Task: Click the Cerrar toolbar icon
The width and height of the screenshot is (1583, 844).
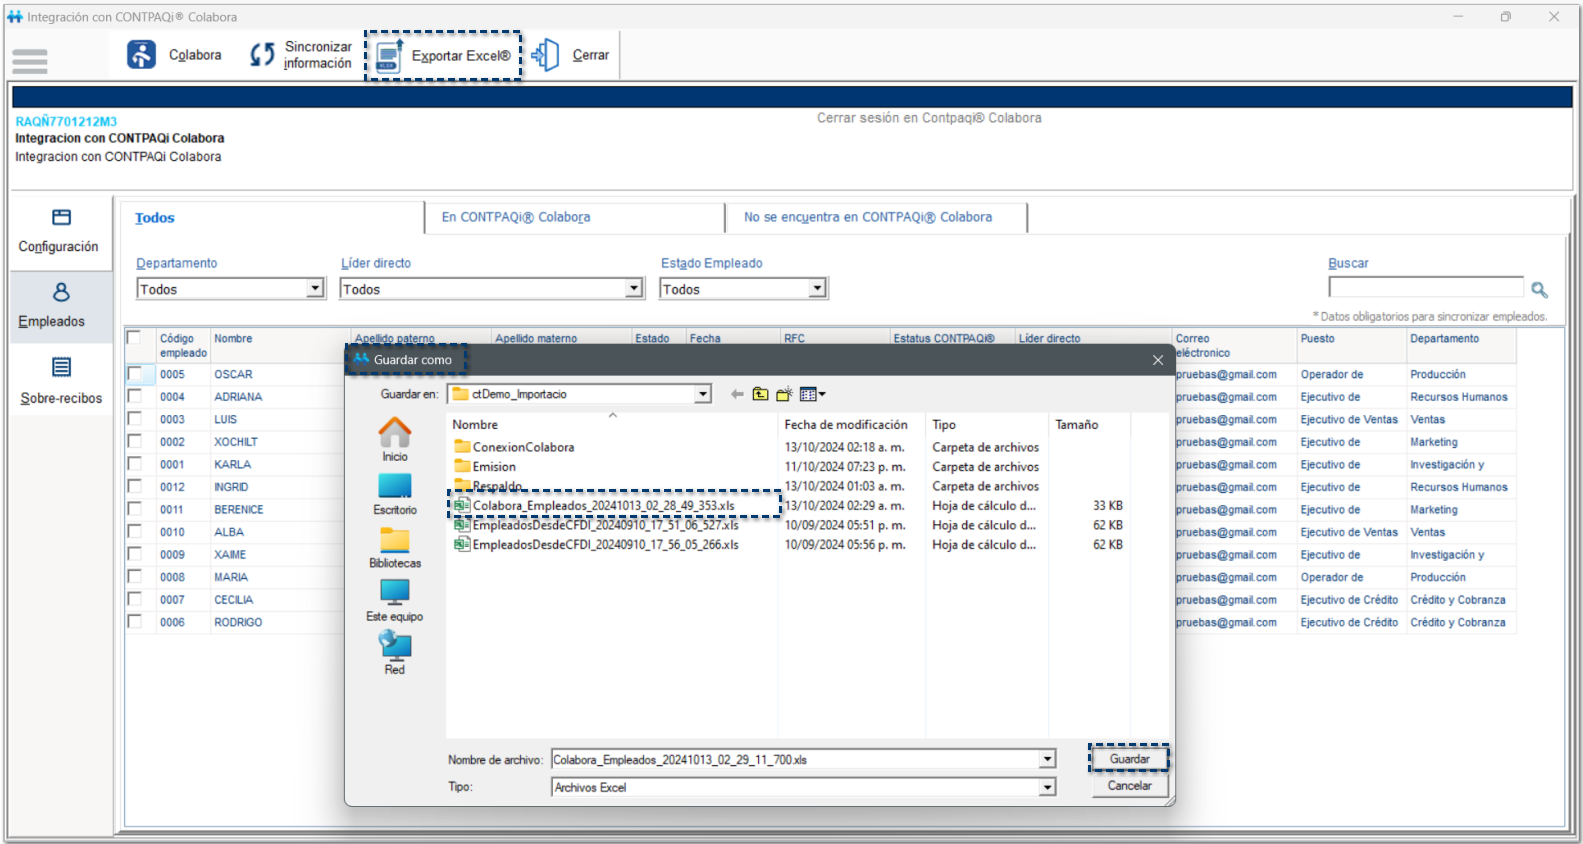Action: tap(546, 55)
